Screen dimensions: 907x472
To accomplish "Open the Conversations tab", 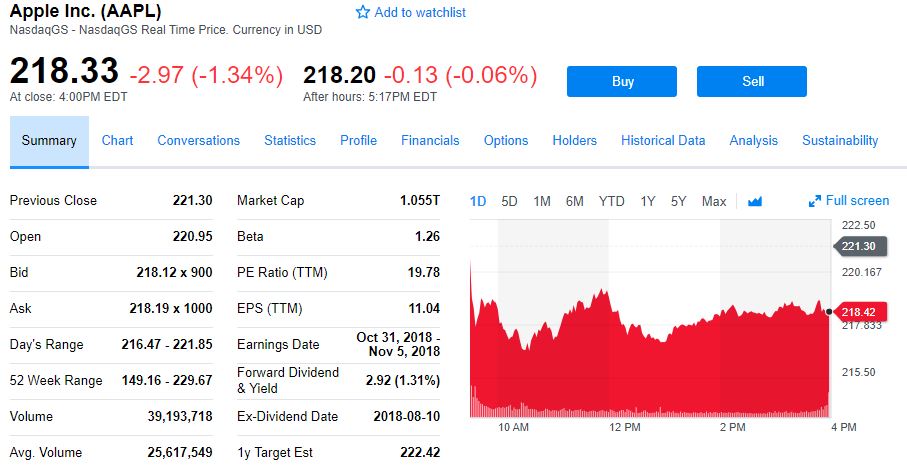I will 199,141.
